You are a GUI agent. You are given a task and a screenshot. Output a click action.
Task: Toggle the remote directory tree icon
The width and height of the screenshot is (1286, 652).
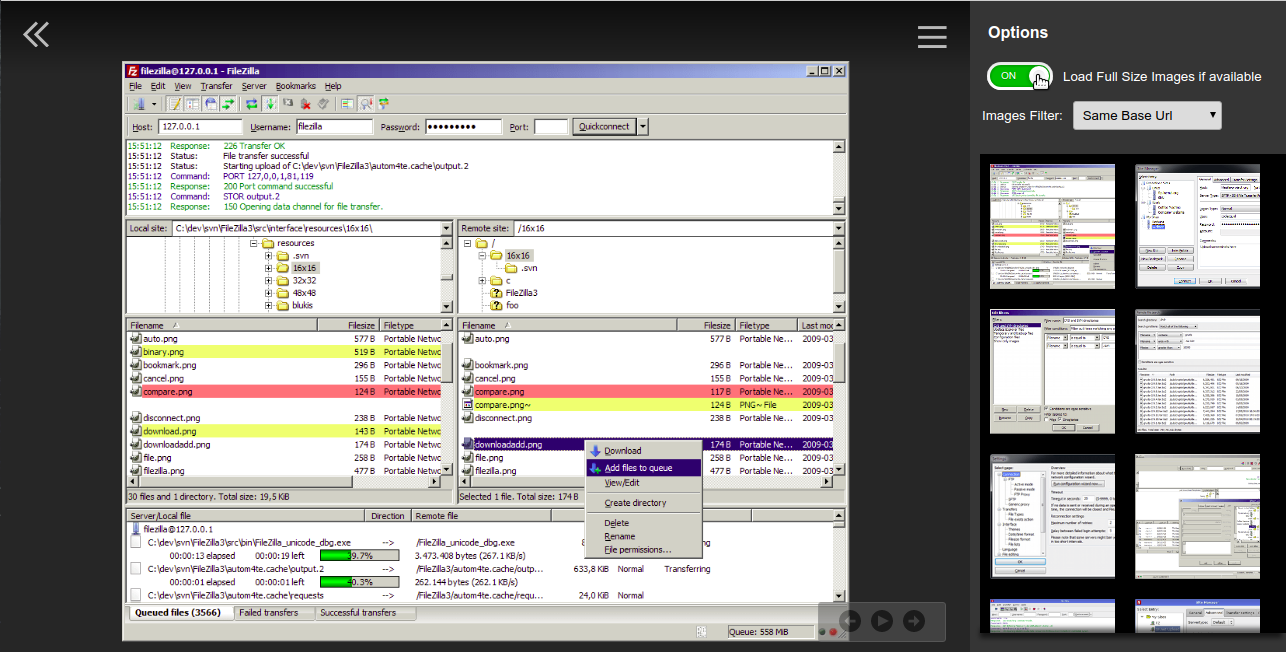[211, 103]
